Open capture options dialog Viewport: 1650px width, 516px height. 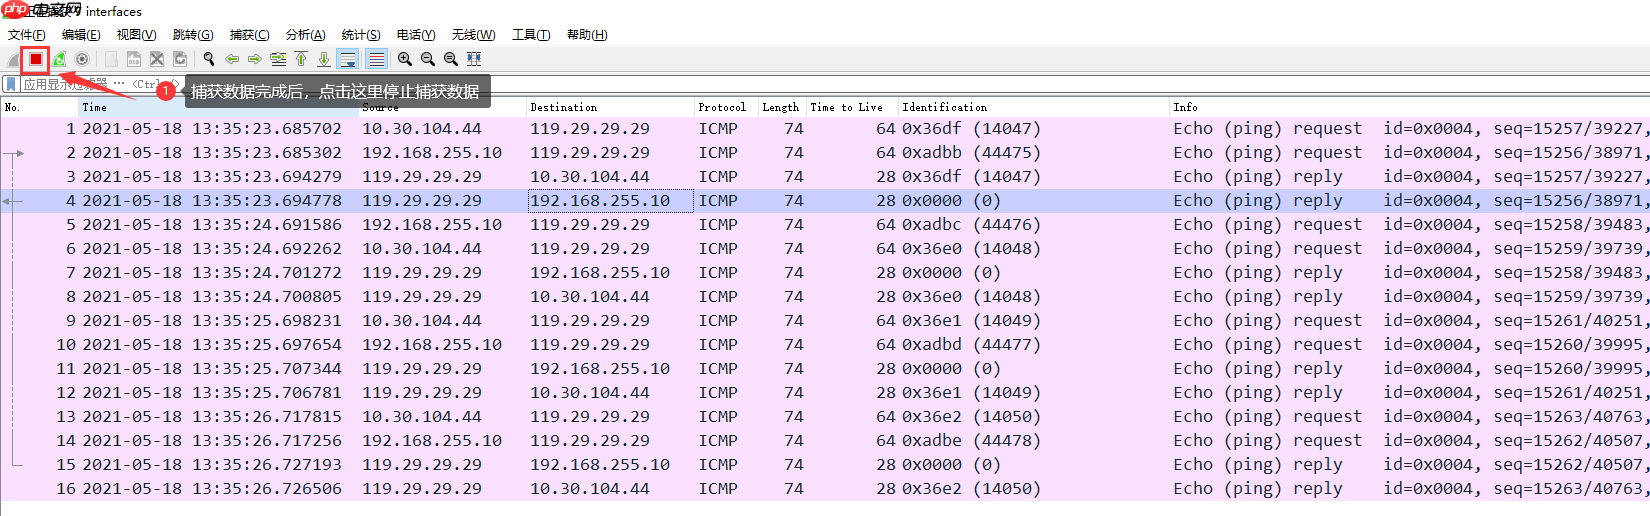(82, 59)
